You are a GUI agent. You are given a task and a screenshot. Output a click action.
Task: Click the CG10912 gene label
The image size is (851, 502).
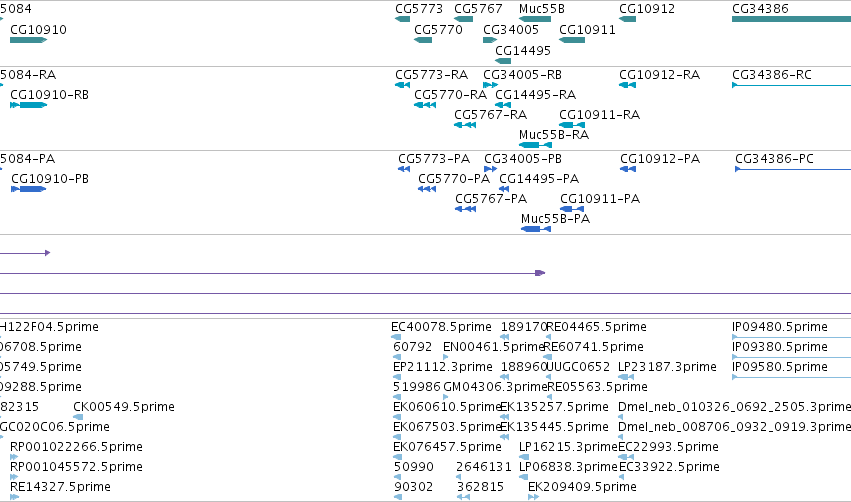(647, 9)
